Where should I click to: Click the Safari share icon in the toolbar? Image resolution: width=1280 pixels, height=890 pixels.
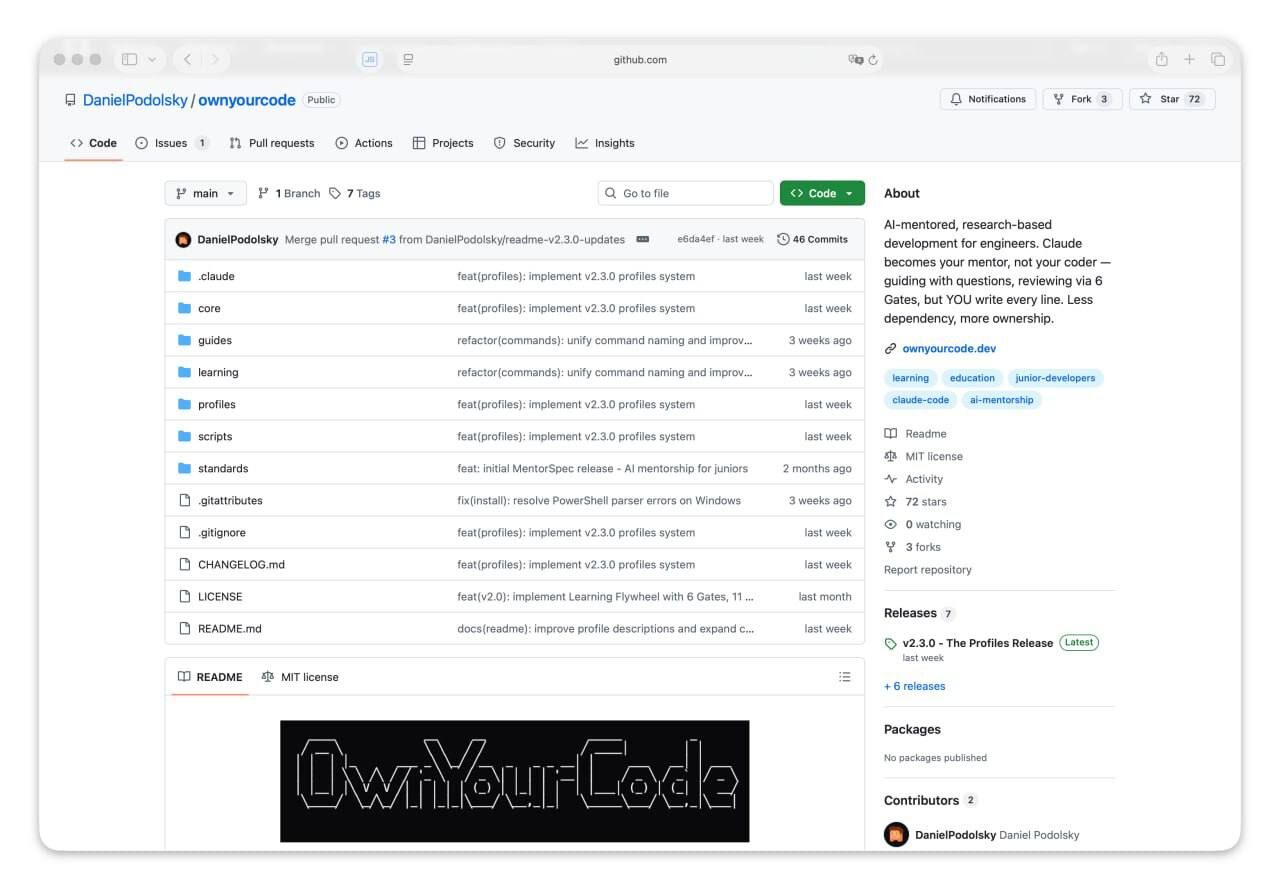tap(1161, 59)
